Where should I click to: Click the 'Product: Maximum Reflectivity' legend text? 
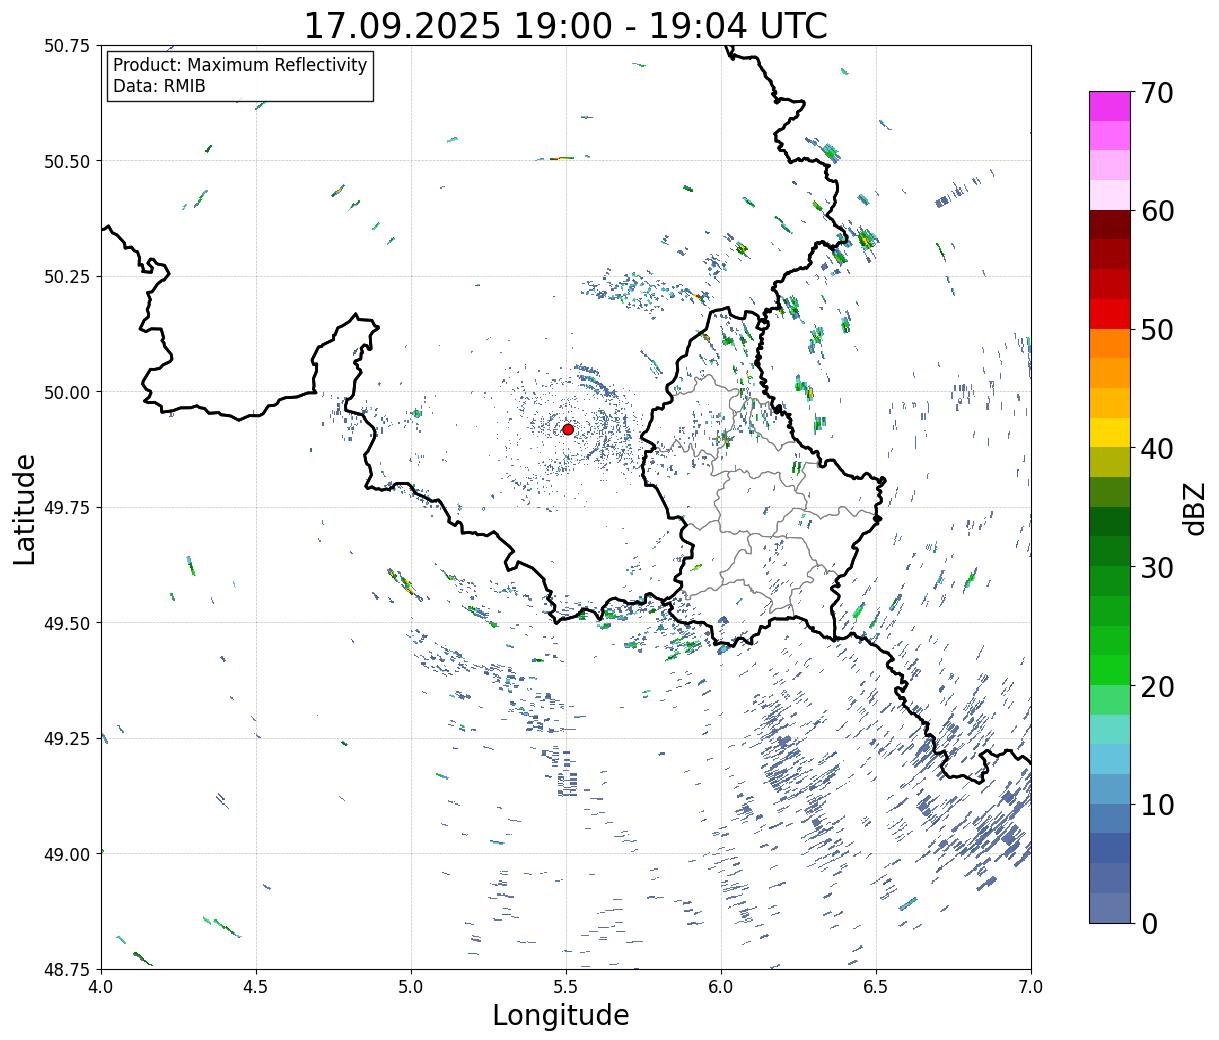tap(240, 65)
